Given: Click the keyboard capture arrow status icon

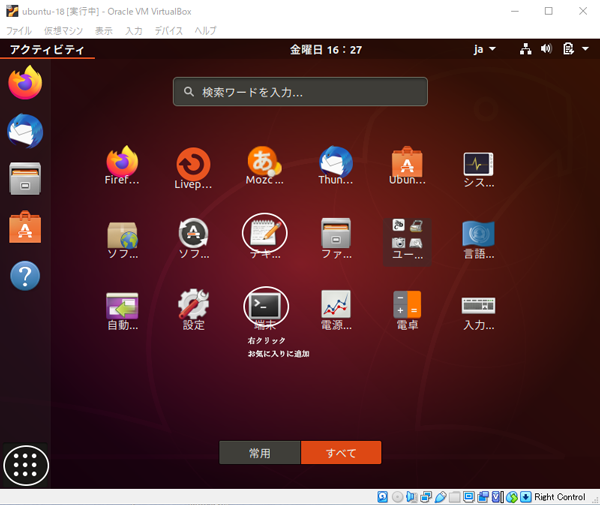Looking at the screenshot, I should (526, 497).
